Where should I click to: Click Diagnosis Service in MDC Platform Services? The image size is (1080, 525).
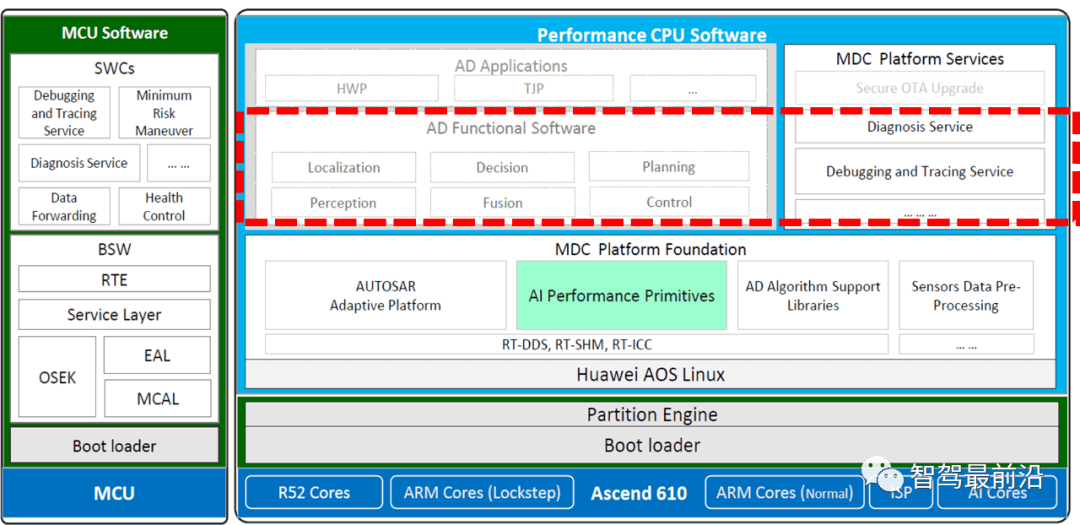pos(920,127)
